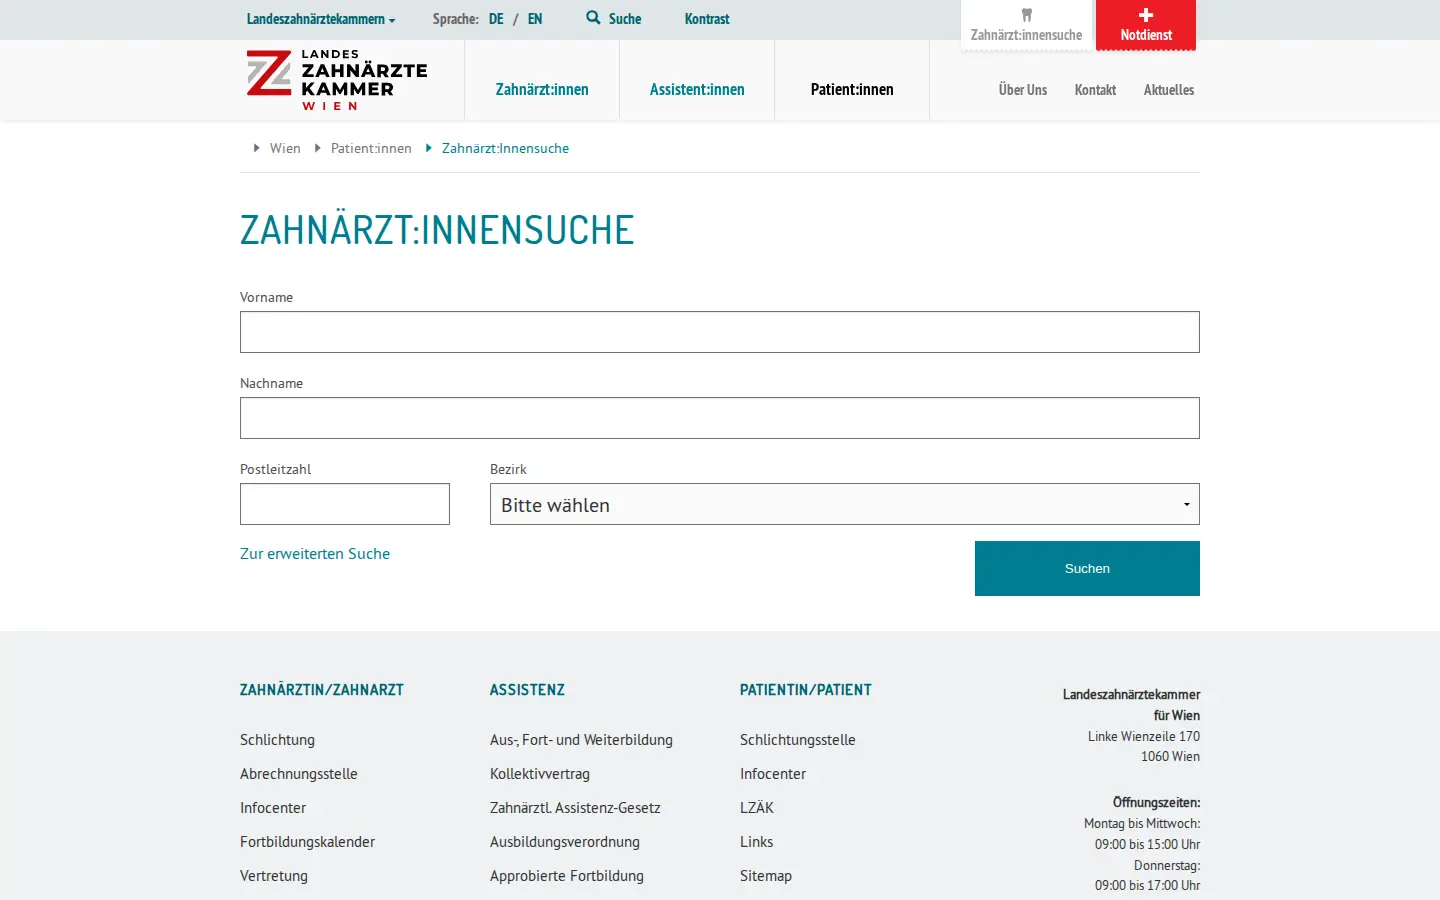
Task: Open the Assistent:innen main menu
Action: coord(697,90)
